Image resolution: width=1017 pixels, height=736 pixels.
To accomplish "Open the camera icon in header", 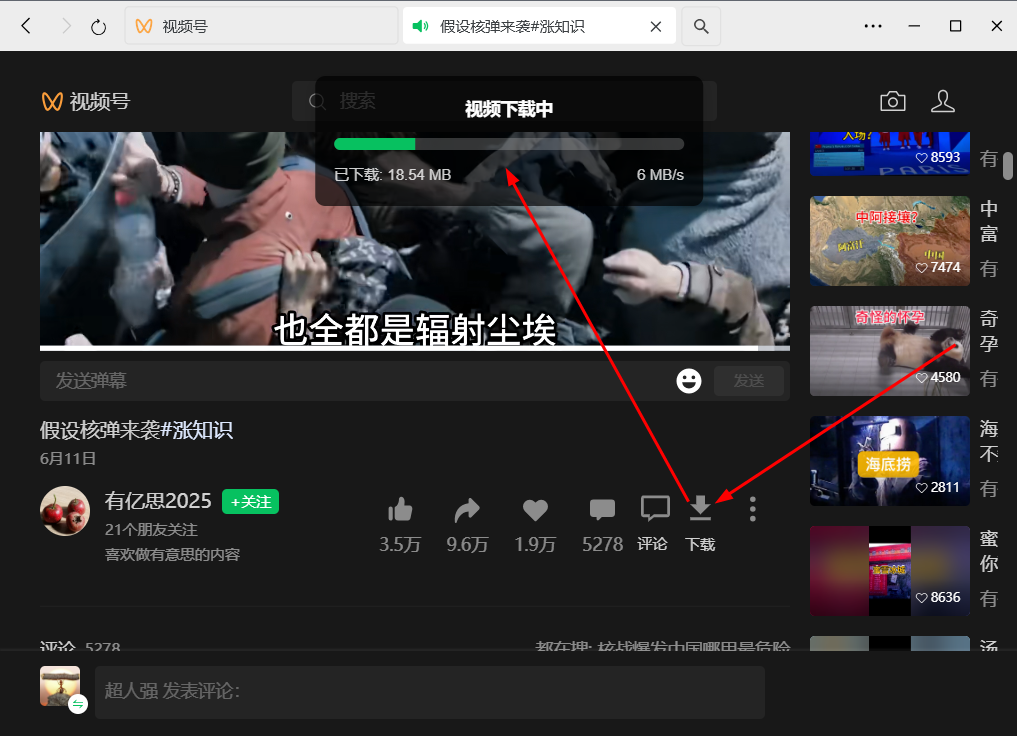I will coord(892,101).
